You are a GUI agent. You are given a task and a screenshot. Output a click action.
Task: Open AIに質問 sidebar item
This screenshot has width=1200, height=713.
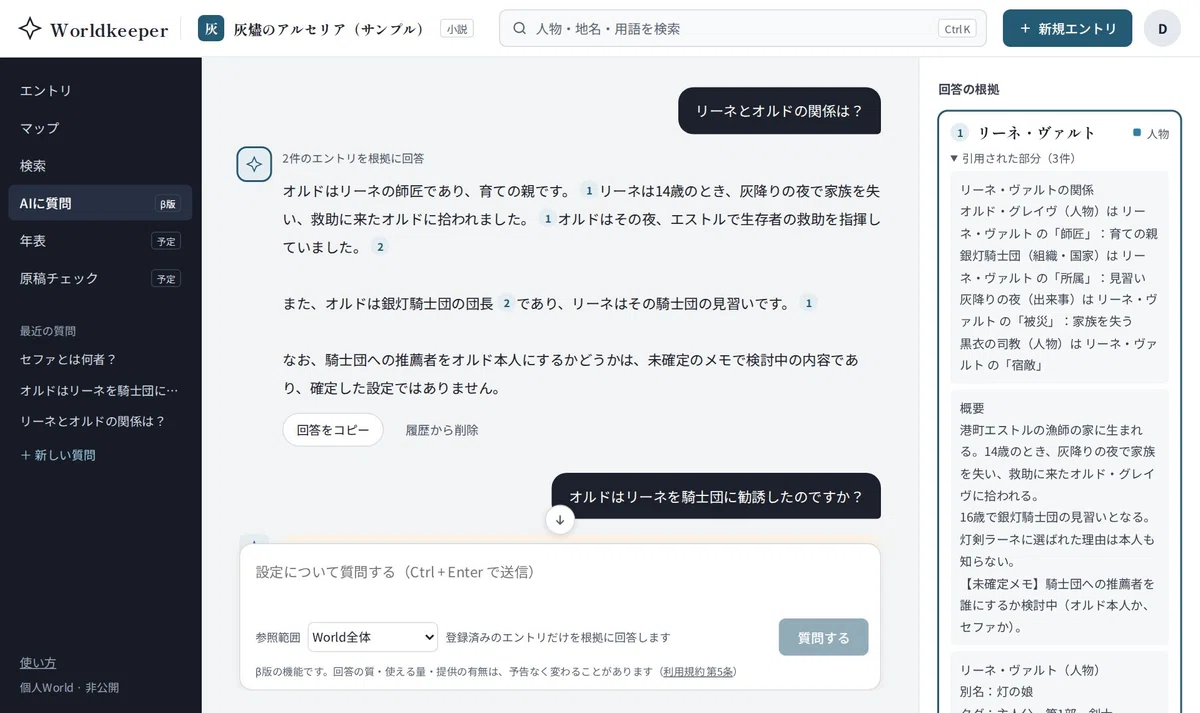(x=100, y=203)
